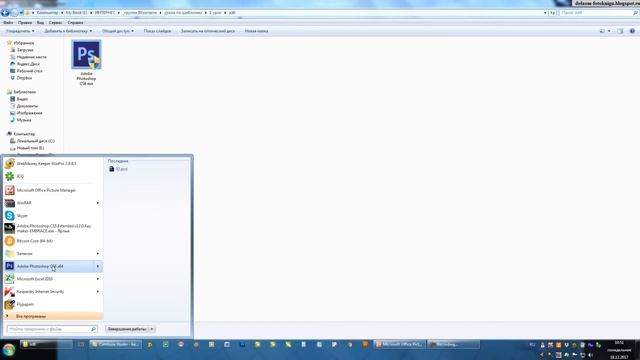Click the Windows Start orb
Screen dimensions: 640x360
tap(9, 350)
